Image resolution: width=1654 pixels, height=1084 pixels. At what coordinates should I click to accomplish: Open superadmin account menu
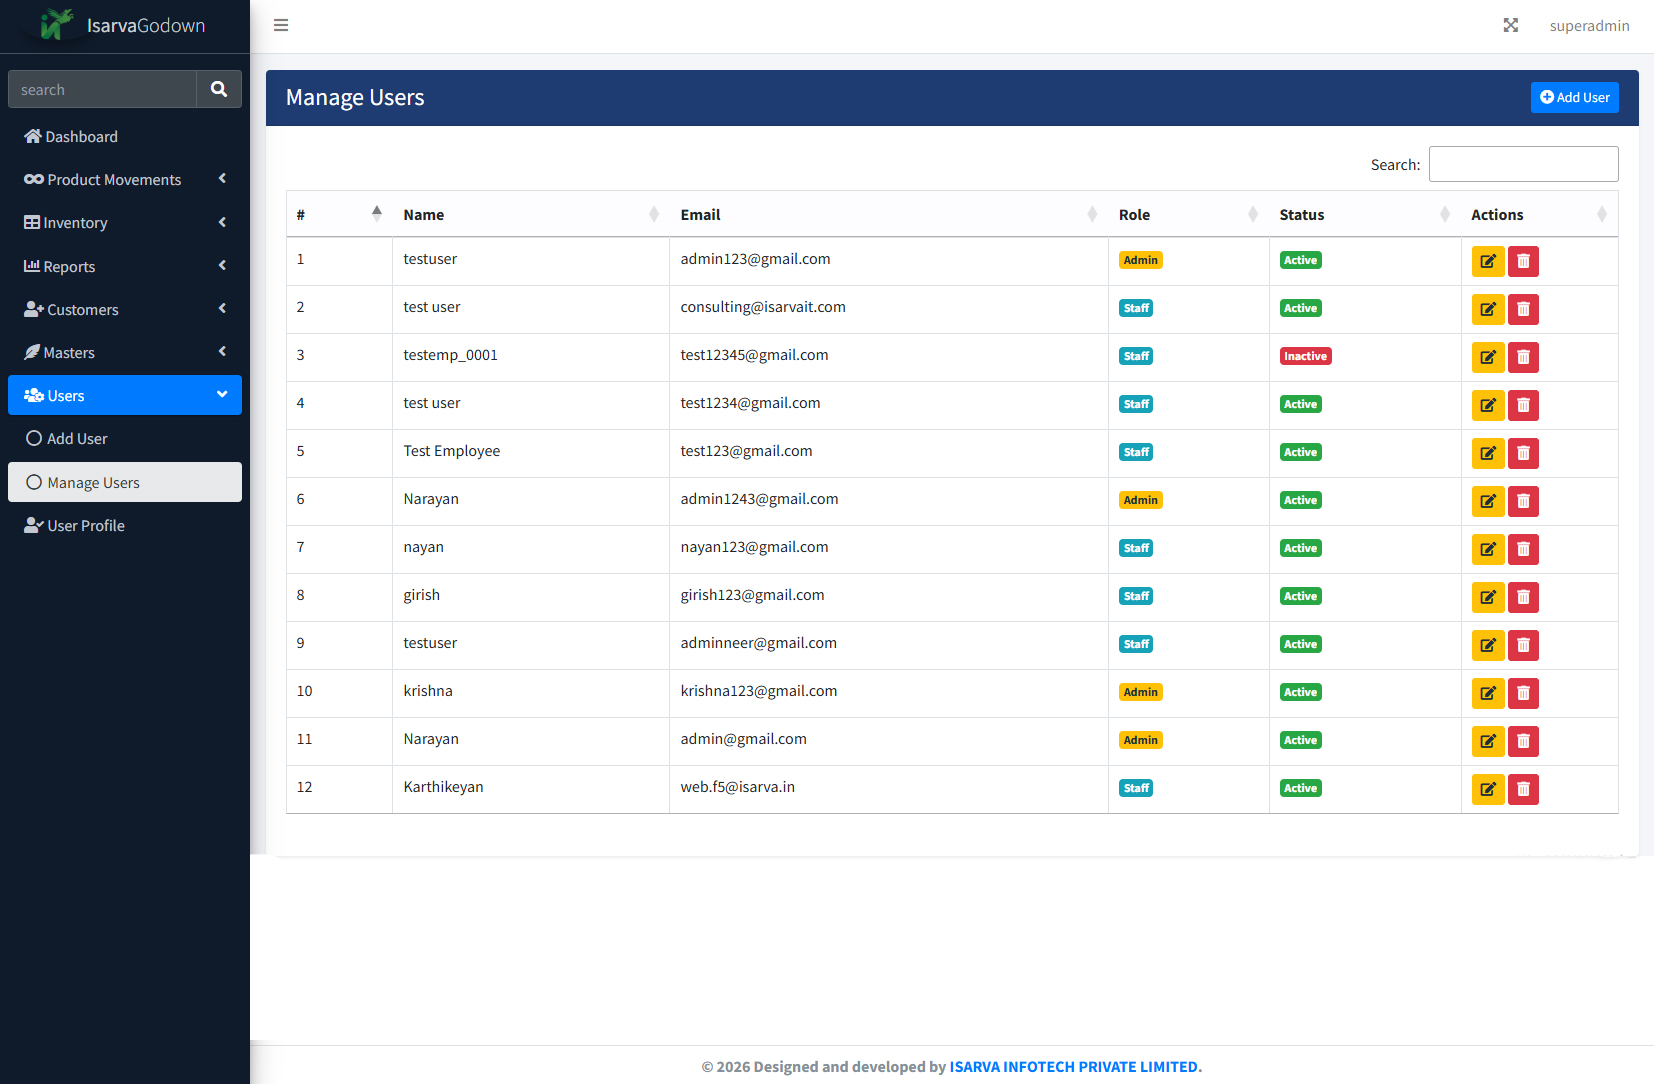[1589, 26]
